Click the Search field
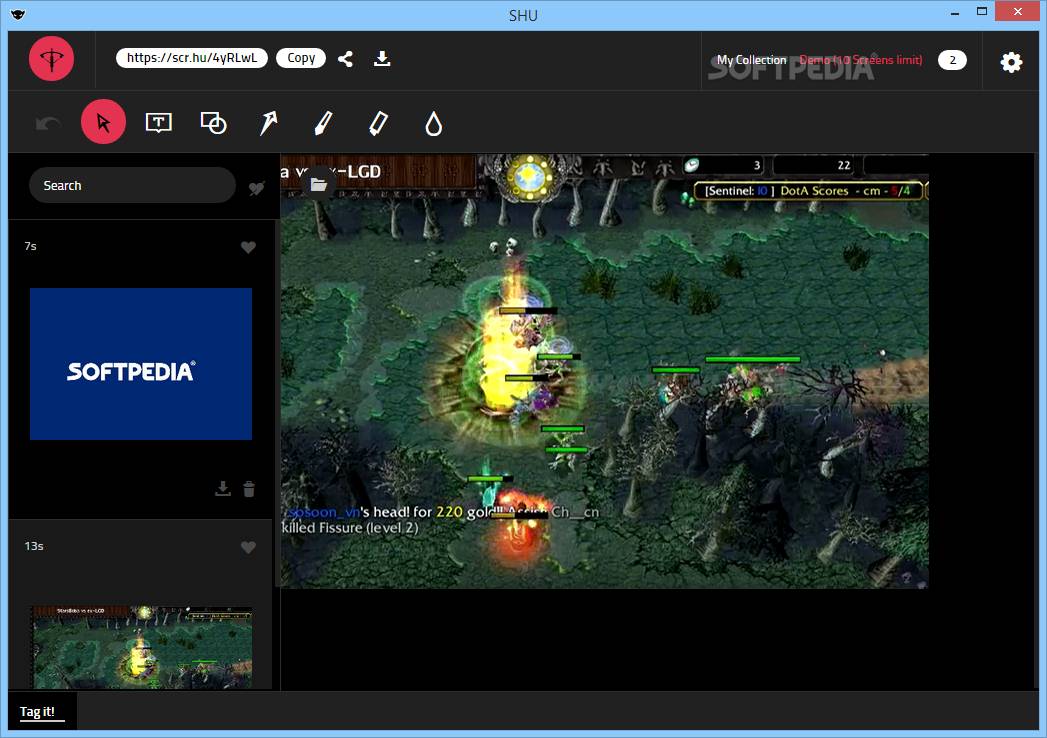The image size is (1047, 738). (x=132, y=185)
